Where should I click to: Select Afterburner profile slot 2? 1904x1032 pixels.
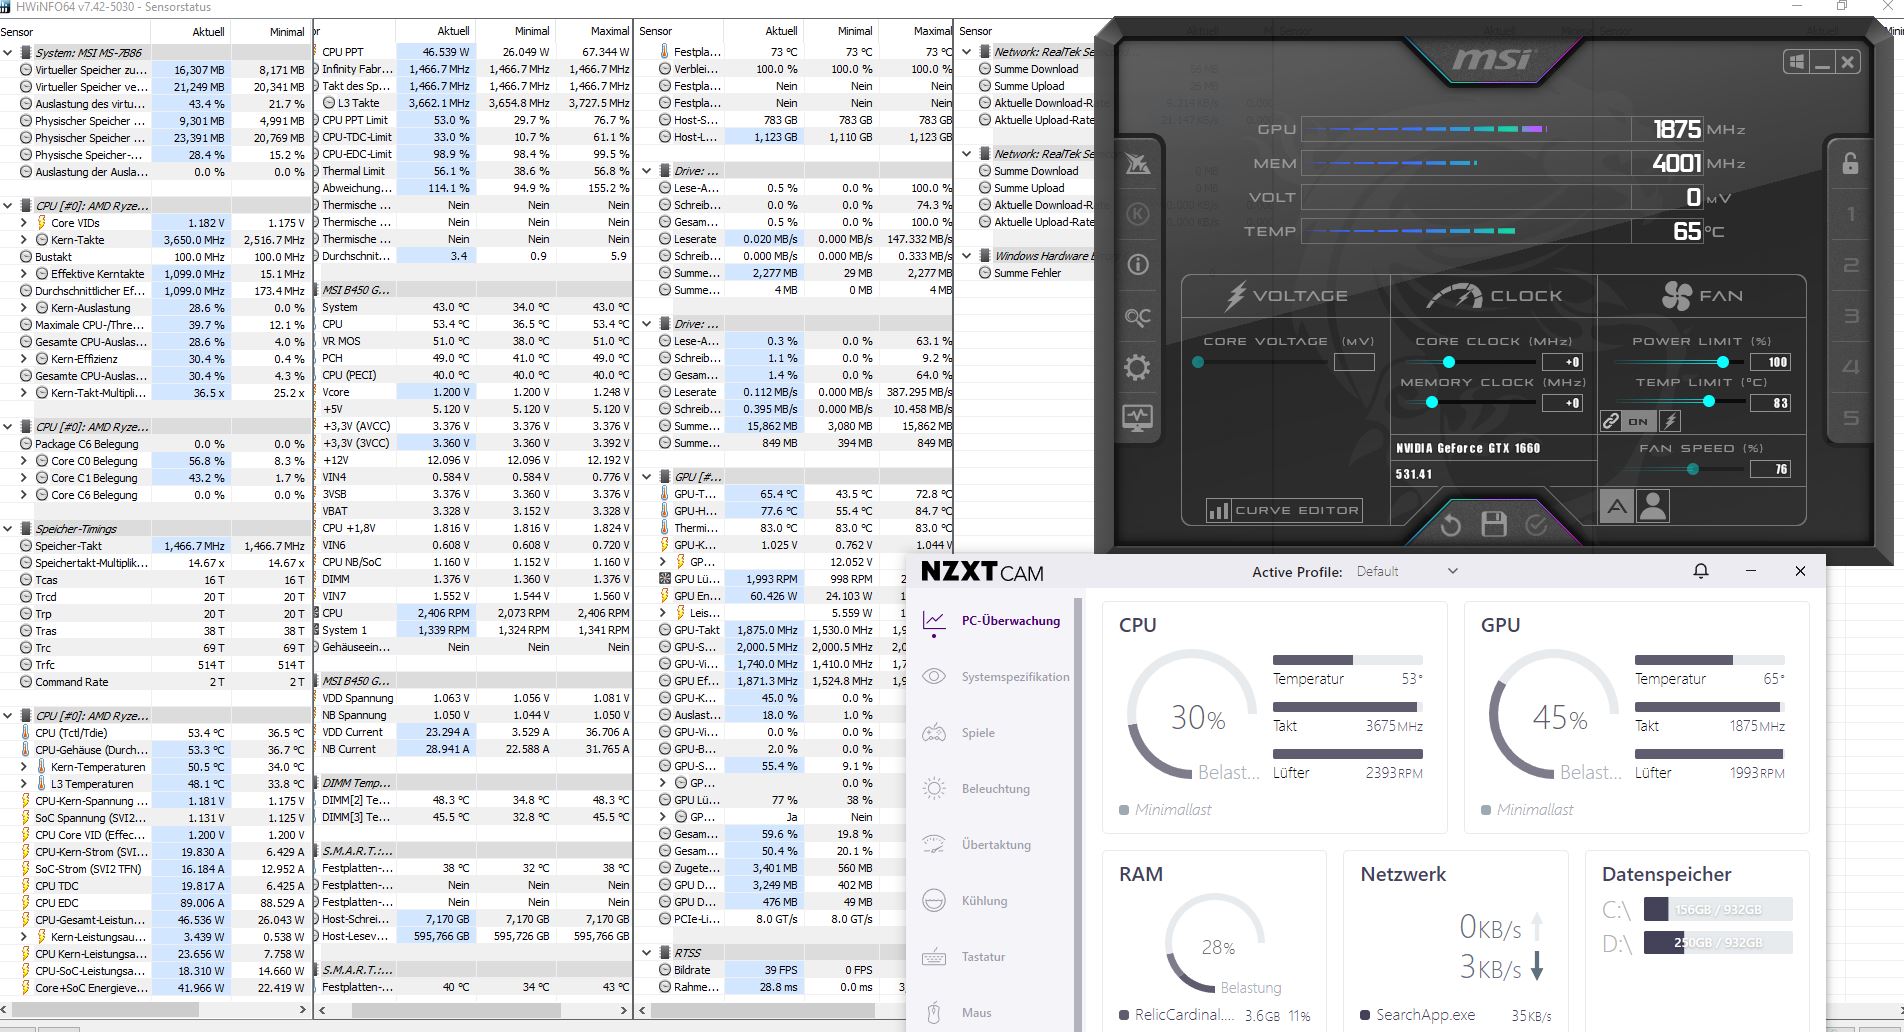1851,265
